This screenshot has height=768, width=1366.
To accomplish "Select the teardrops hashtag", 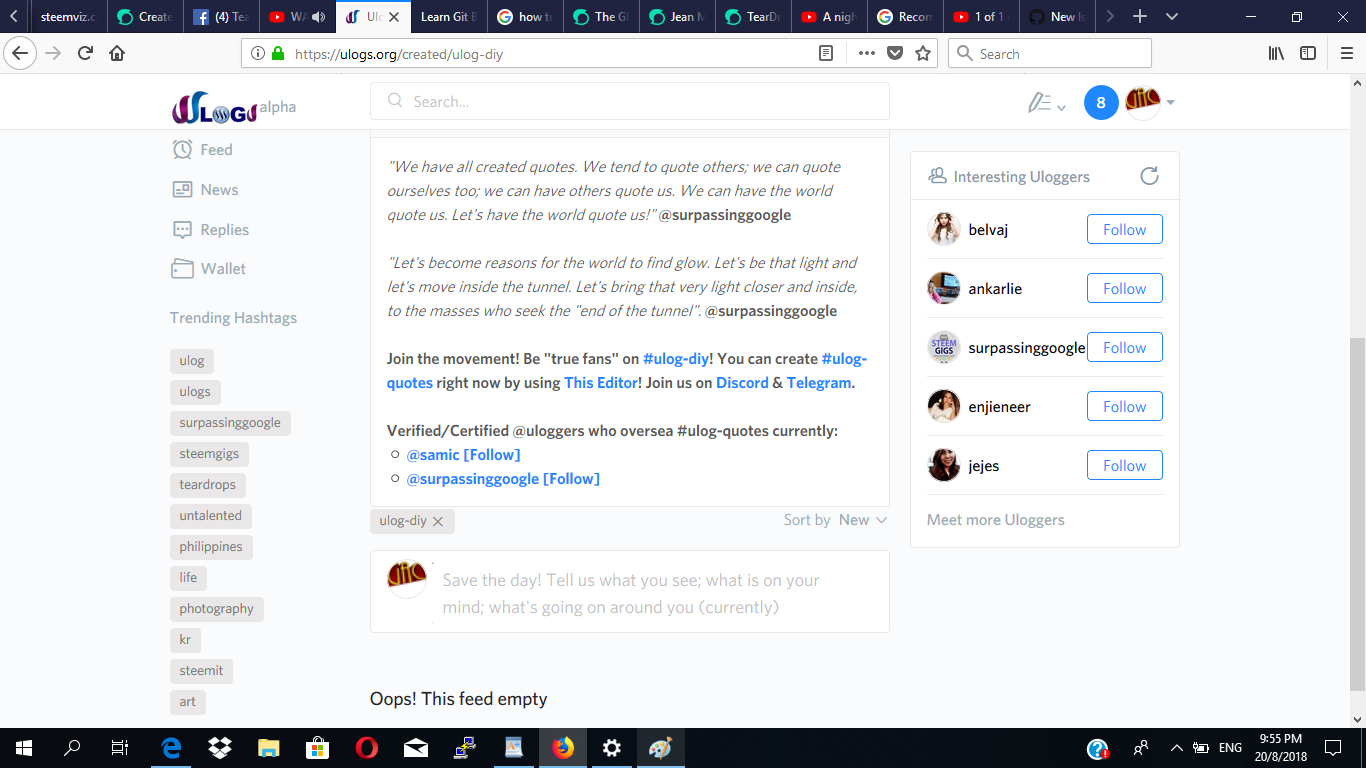I will point(208,485).
